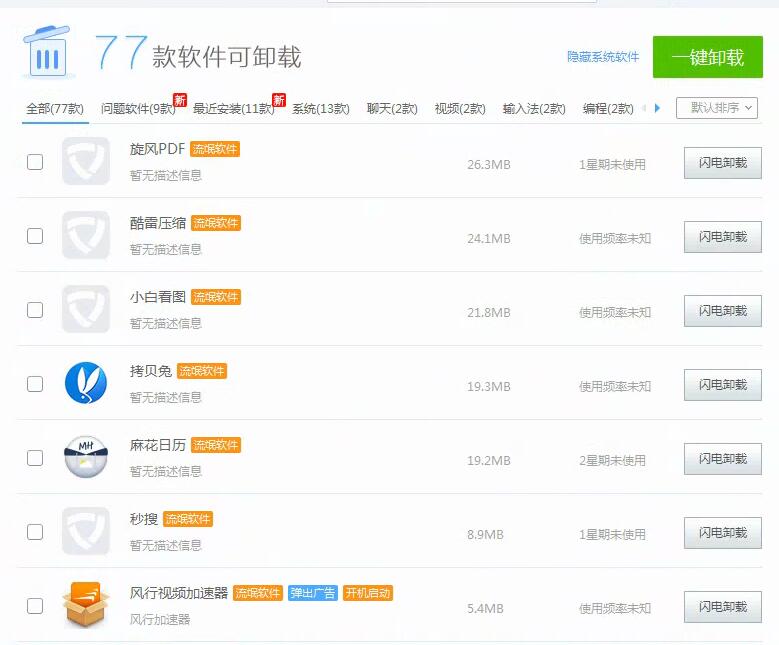Click the 流氓软件 tag on 酷雷压缩
779x645 pixels.
[216, 223]
